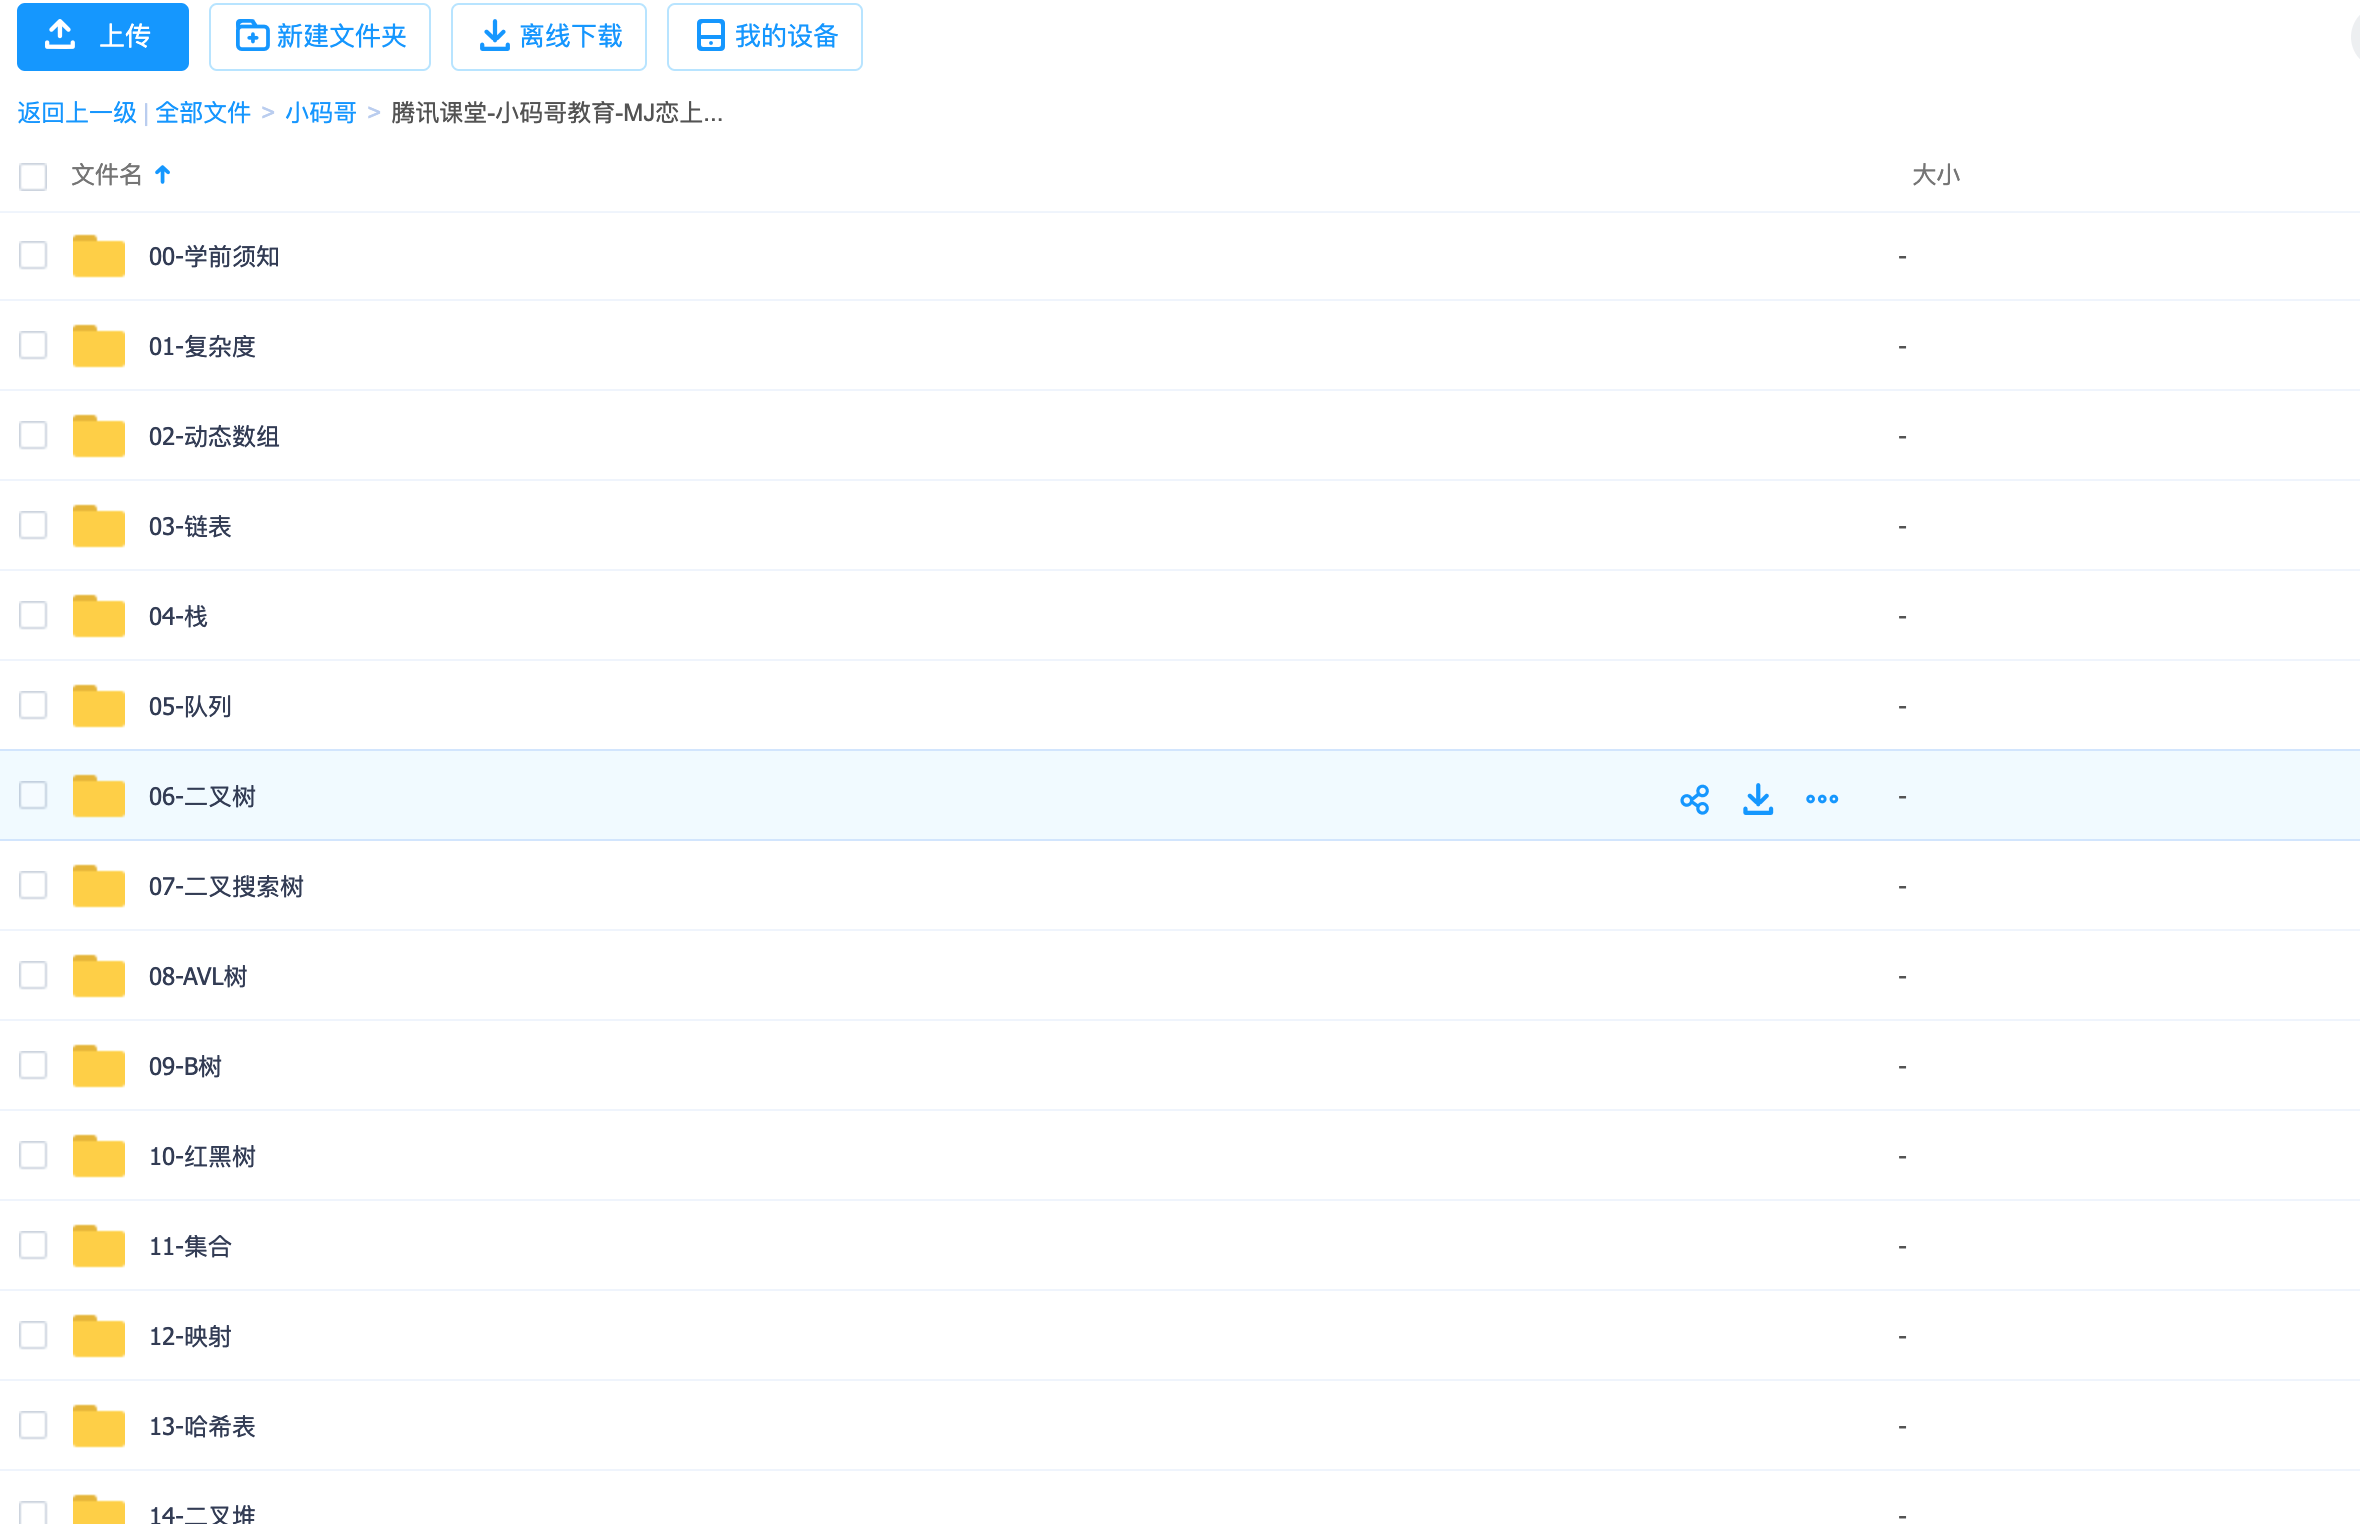Click 返回上一级 back link
Image resolution: width=2360 pixels, height=1524 pixels.
77,113
